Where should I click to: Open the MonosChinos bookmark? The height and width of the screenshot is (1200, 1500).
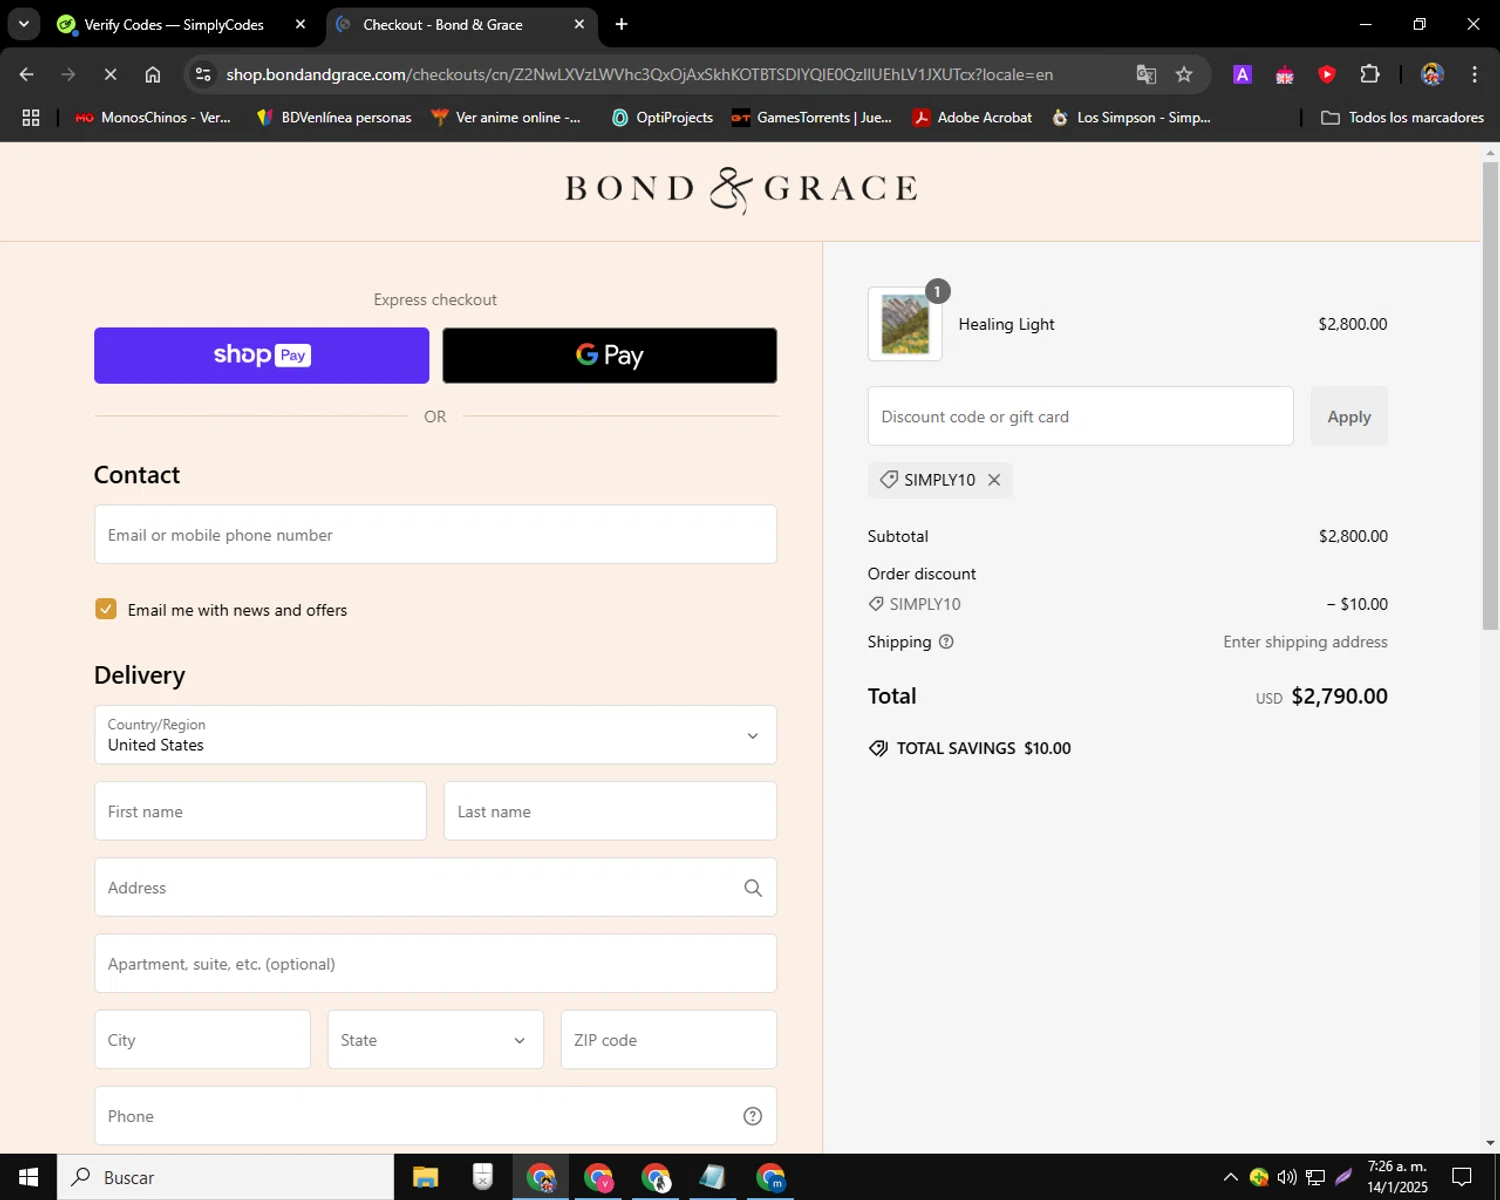tap(152, 117)
